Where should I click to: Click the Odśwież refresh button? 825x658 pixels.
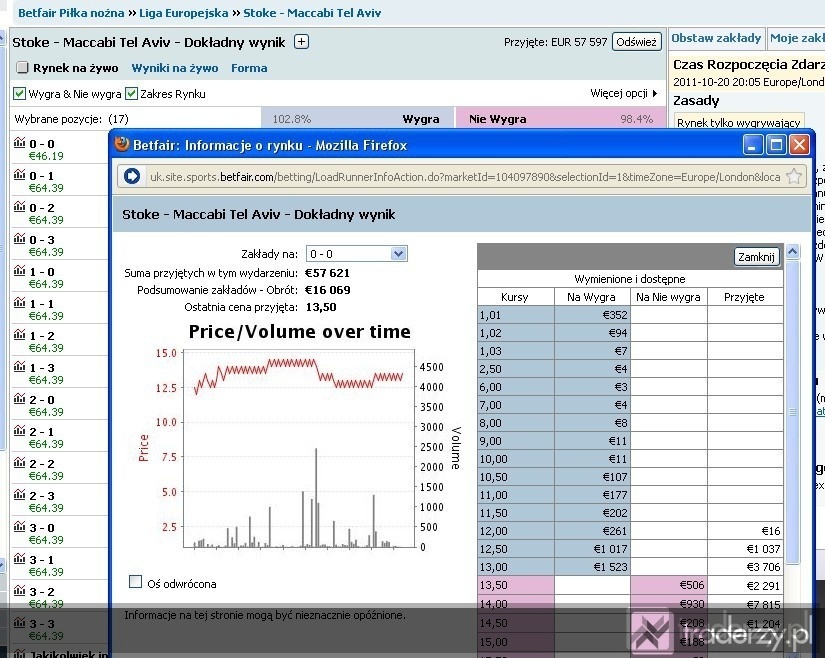point(637,42)
